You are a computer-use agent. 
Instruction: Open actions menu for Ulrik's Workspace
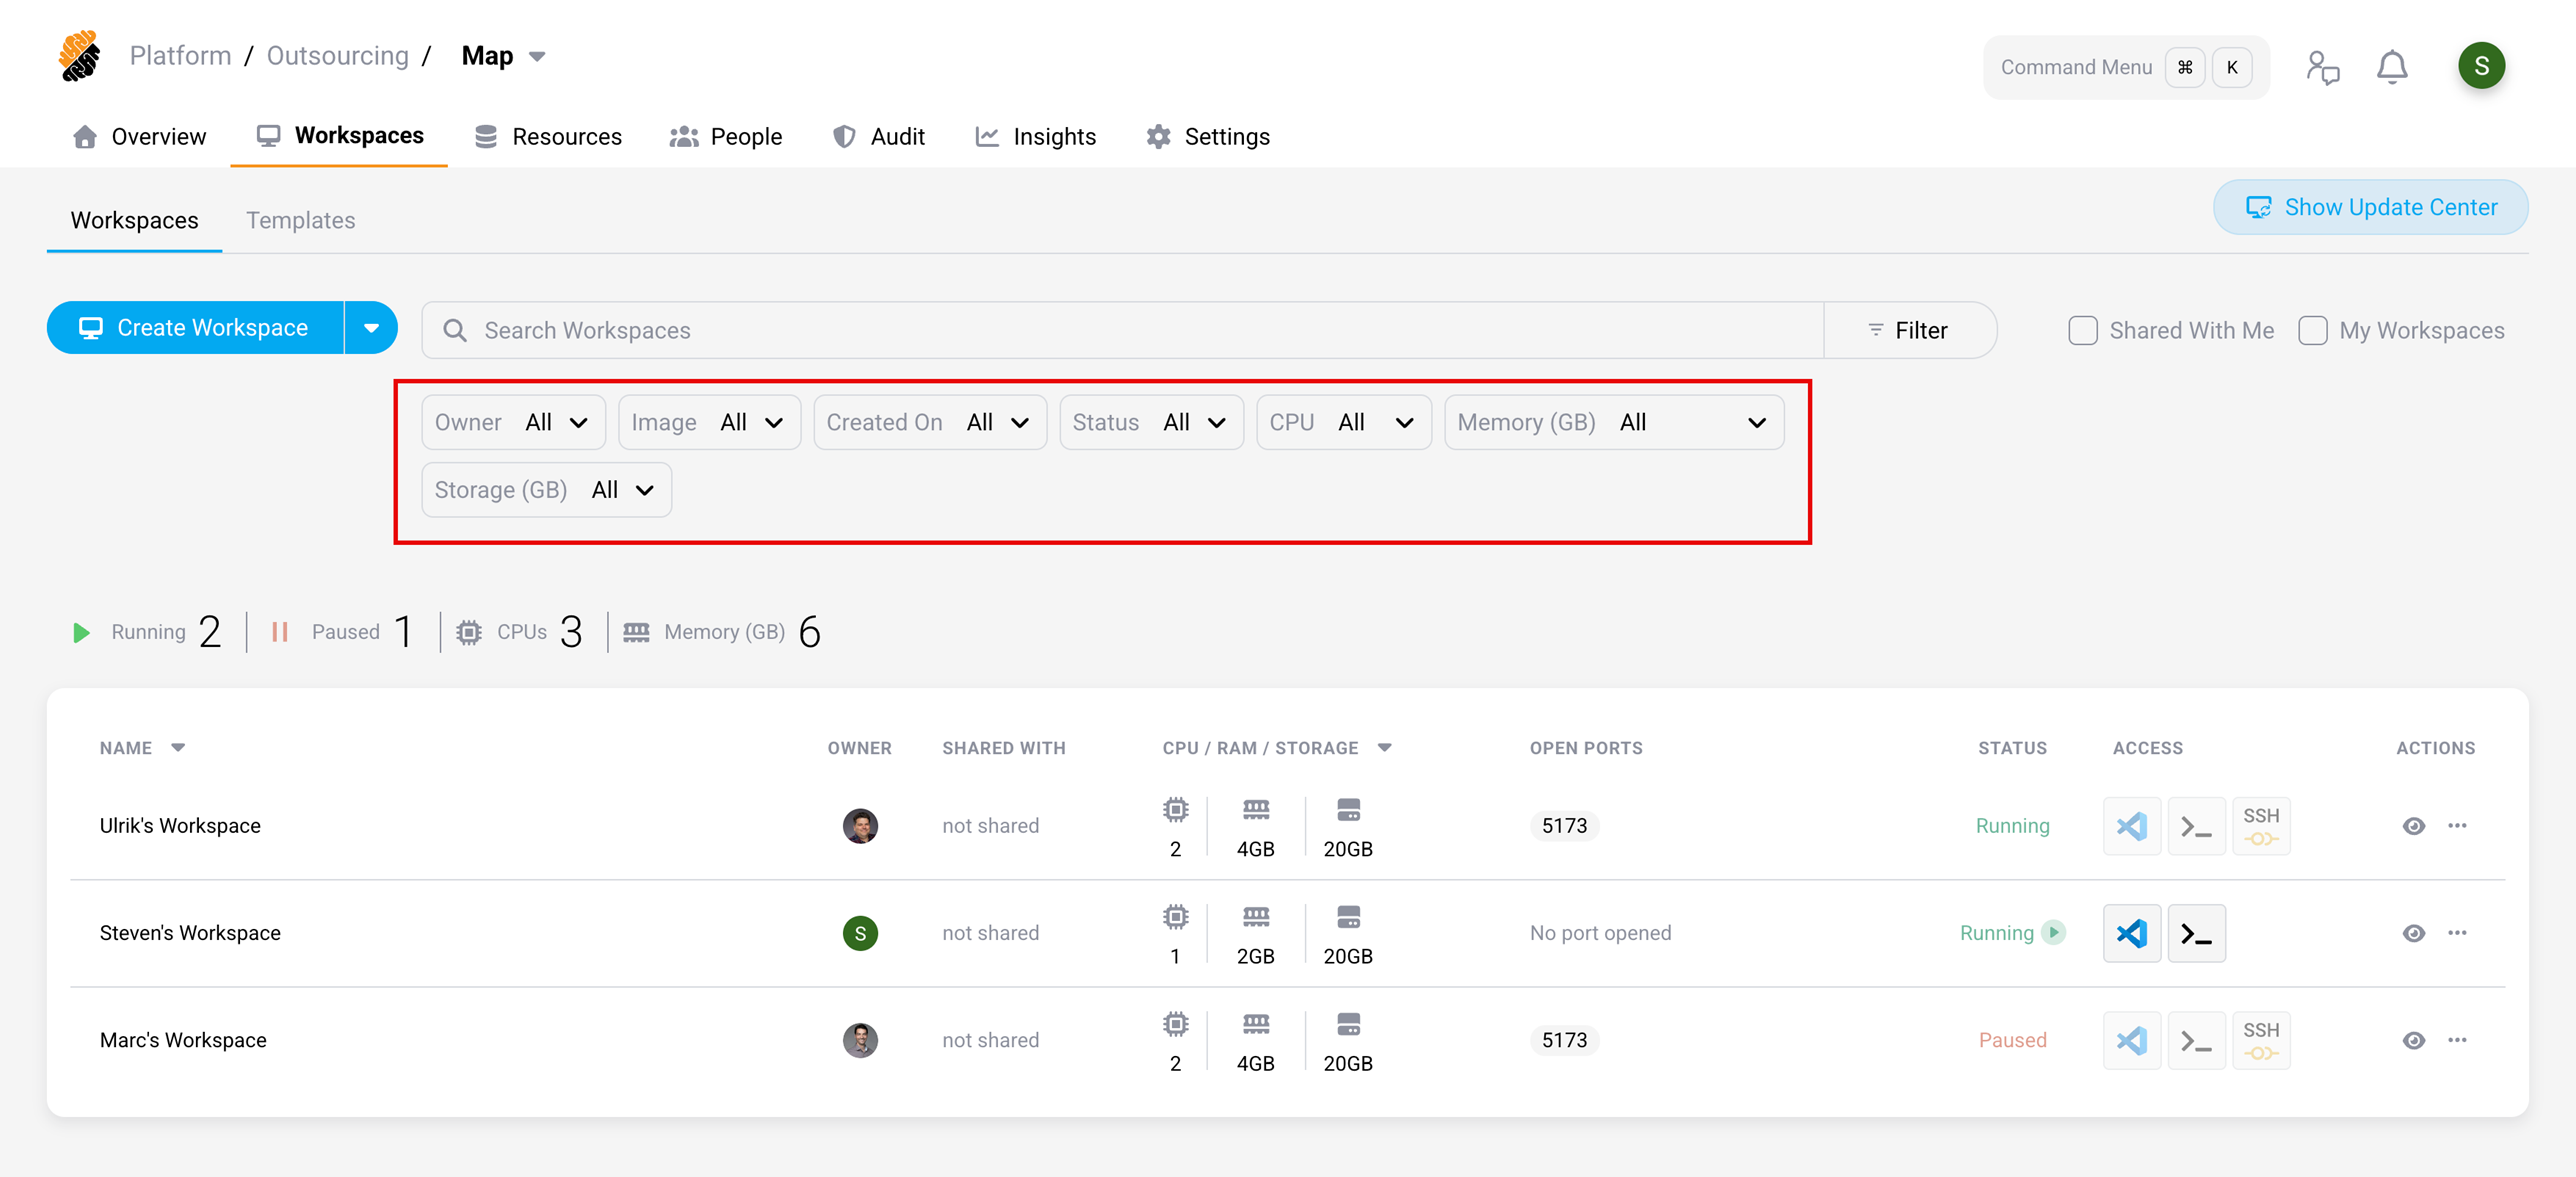tap(2456, 826)
